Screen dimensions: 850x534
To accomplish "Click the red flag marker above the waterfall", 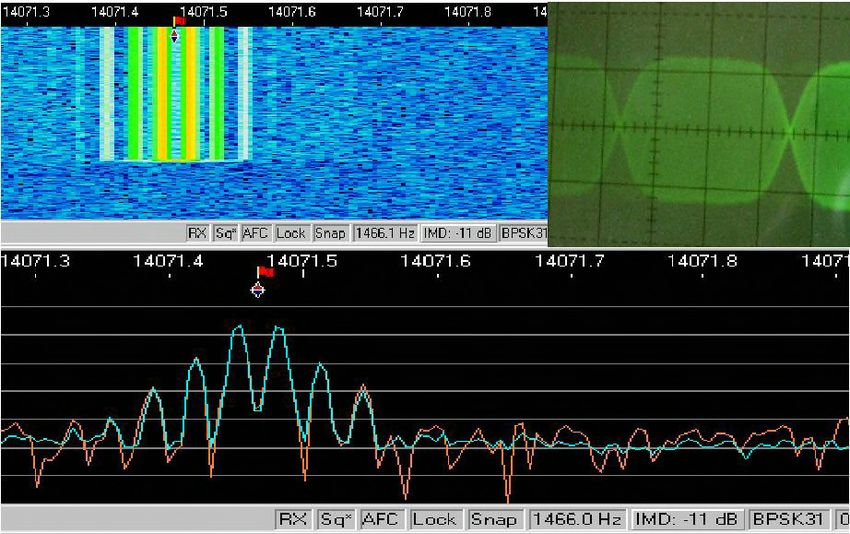I will [179, 21].
